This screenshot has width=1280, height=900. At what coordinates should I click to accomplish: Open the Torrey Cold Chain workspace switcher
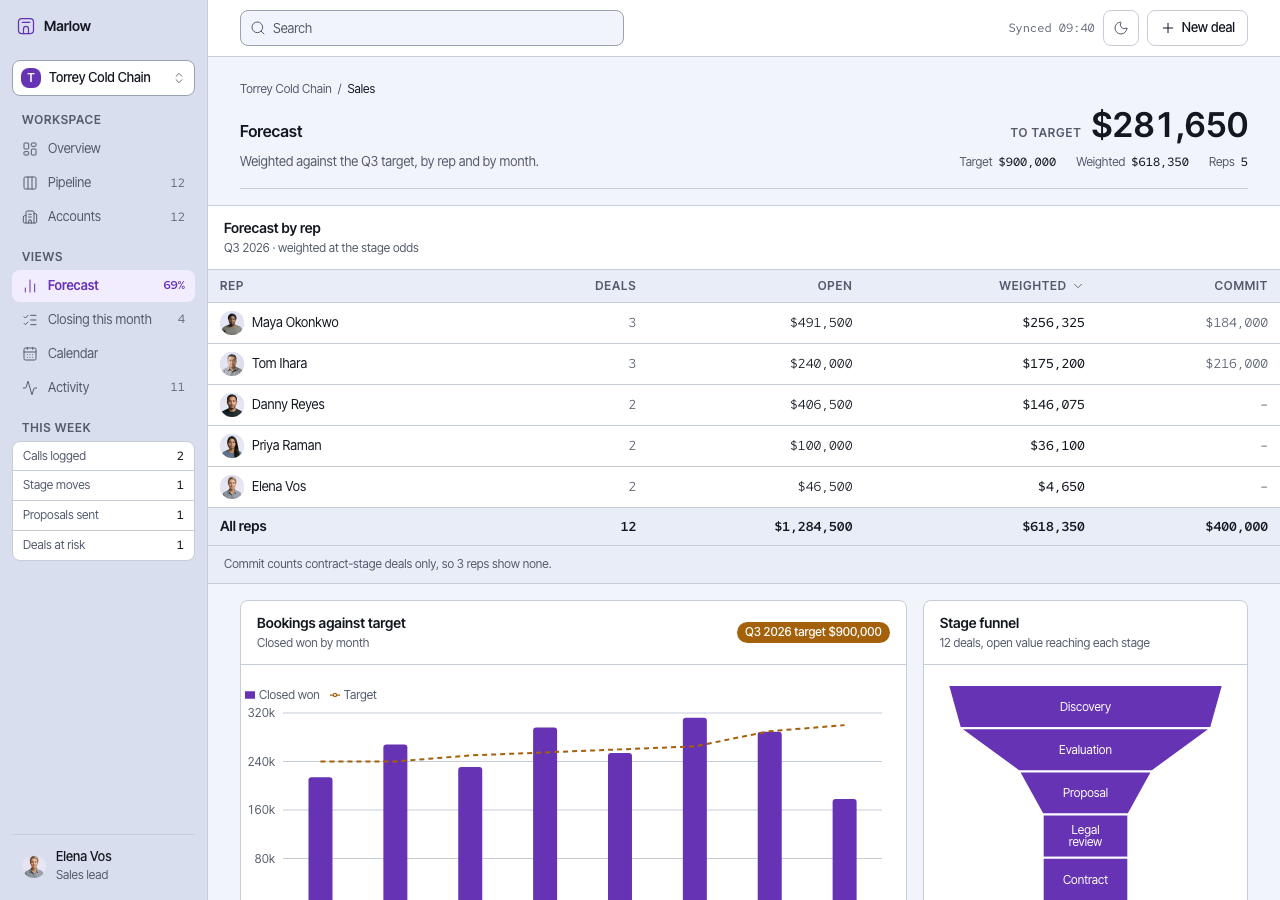coord(103,78)
